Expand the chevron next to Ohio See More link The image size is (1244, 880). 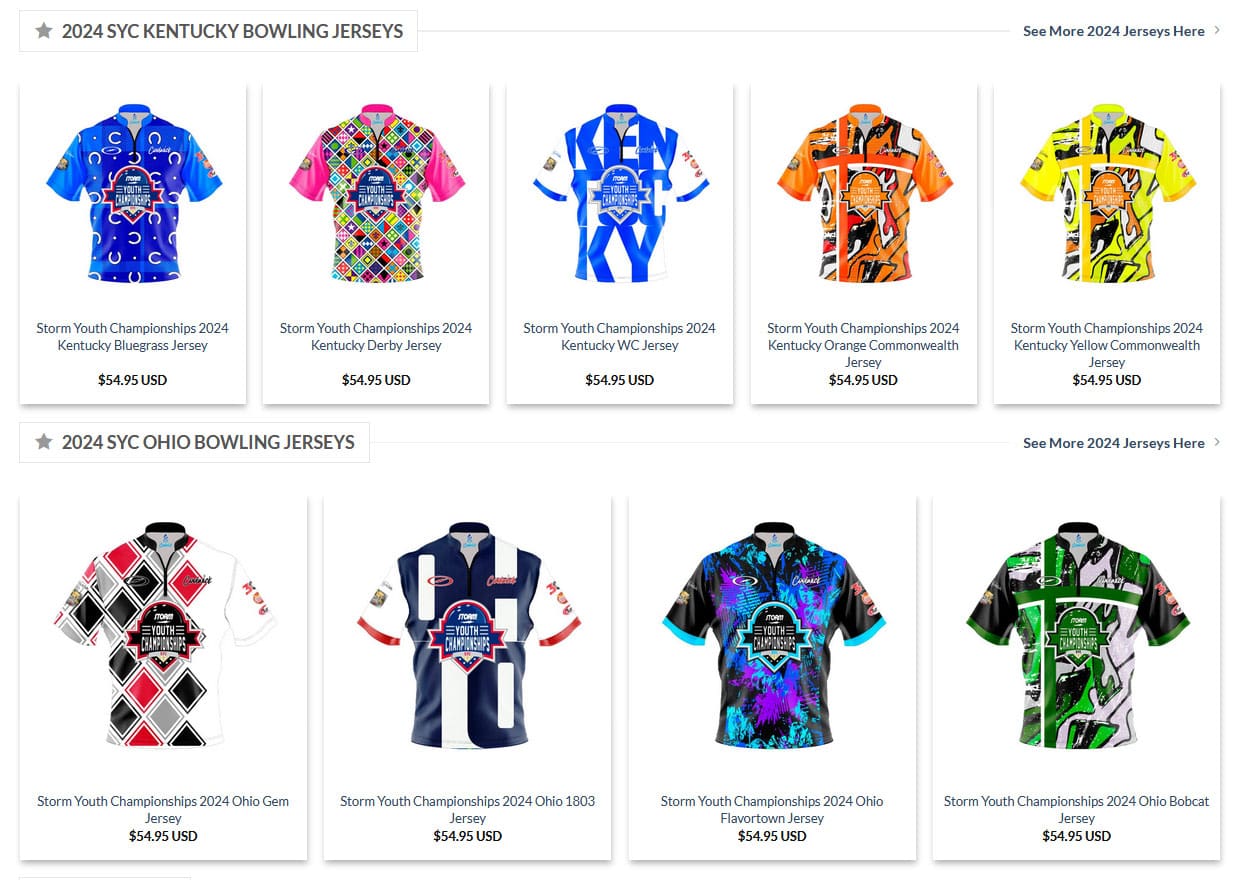click(1217, 442)
